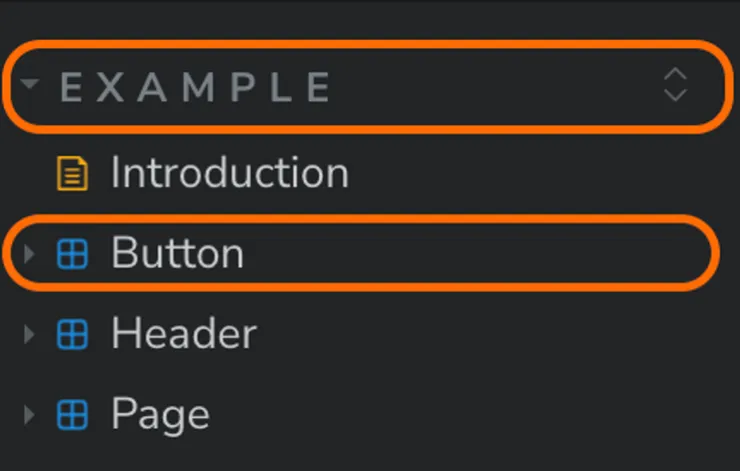Click the EXAMPLE section title text
This screenshot has width=740, height=471.
195,88
